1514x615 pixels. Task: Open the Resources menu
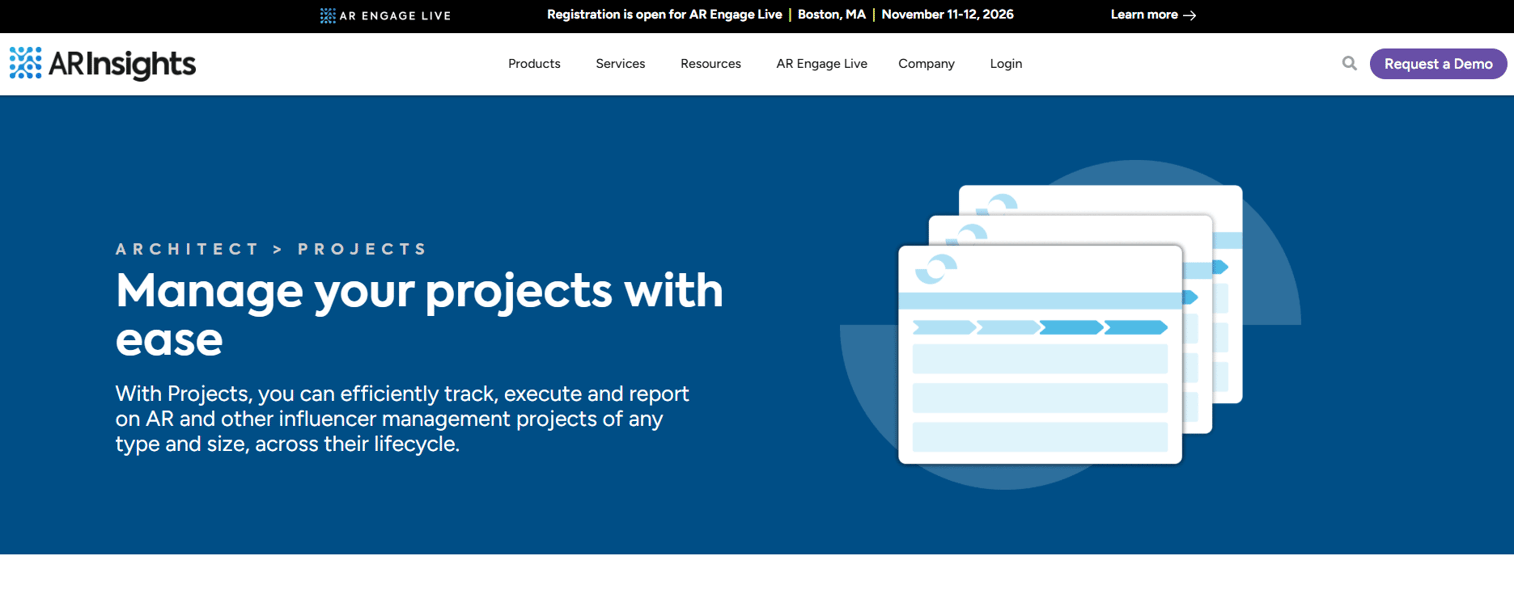711,63
